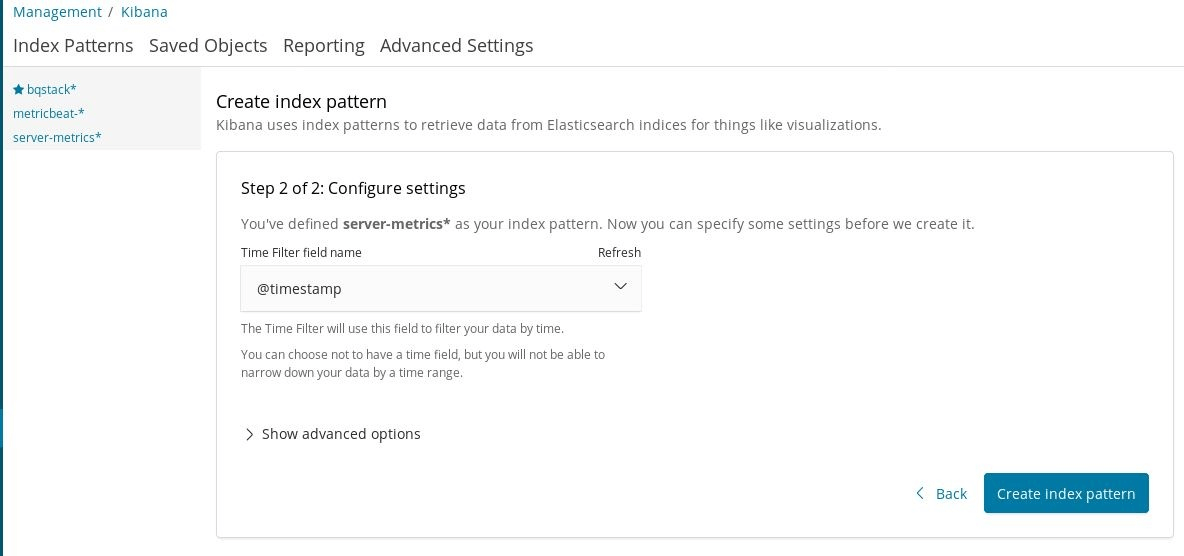Open the Time Filter field name dropdown
Viewport: 1184px width, 556px height.
(x=440, y=288)
